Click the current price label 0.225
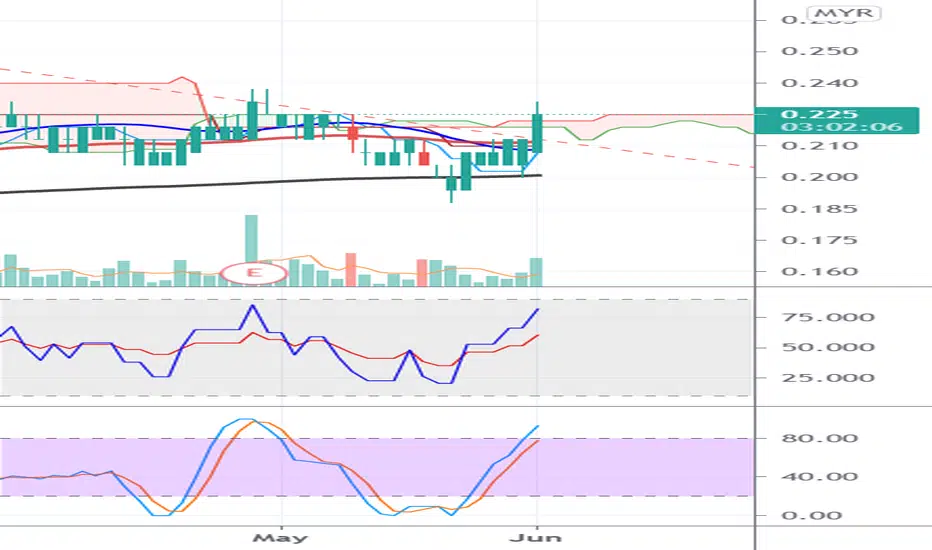This screenshot has width=932, height=550. click(x=820, y=114)
